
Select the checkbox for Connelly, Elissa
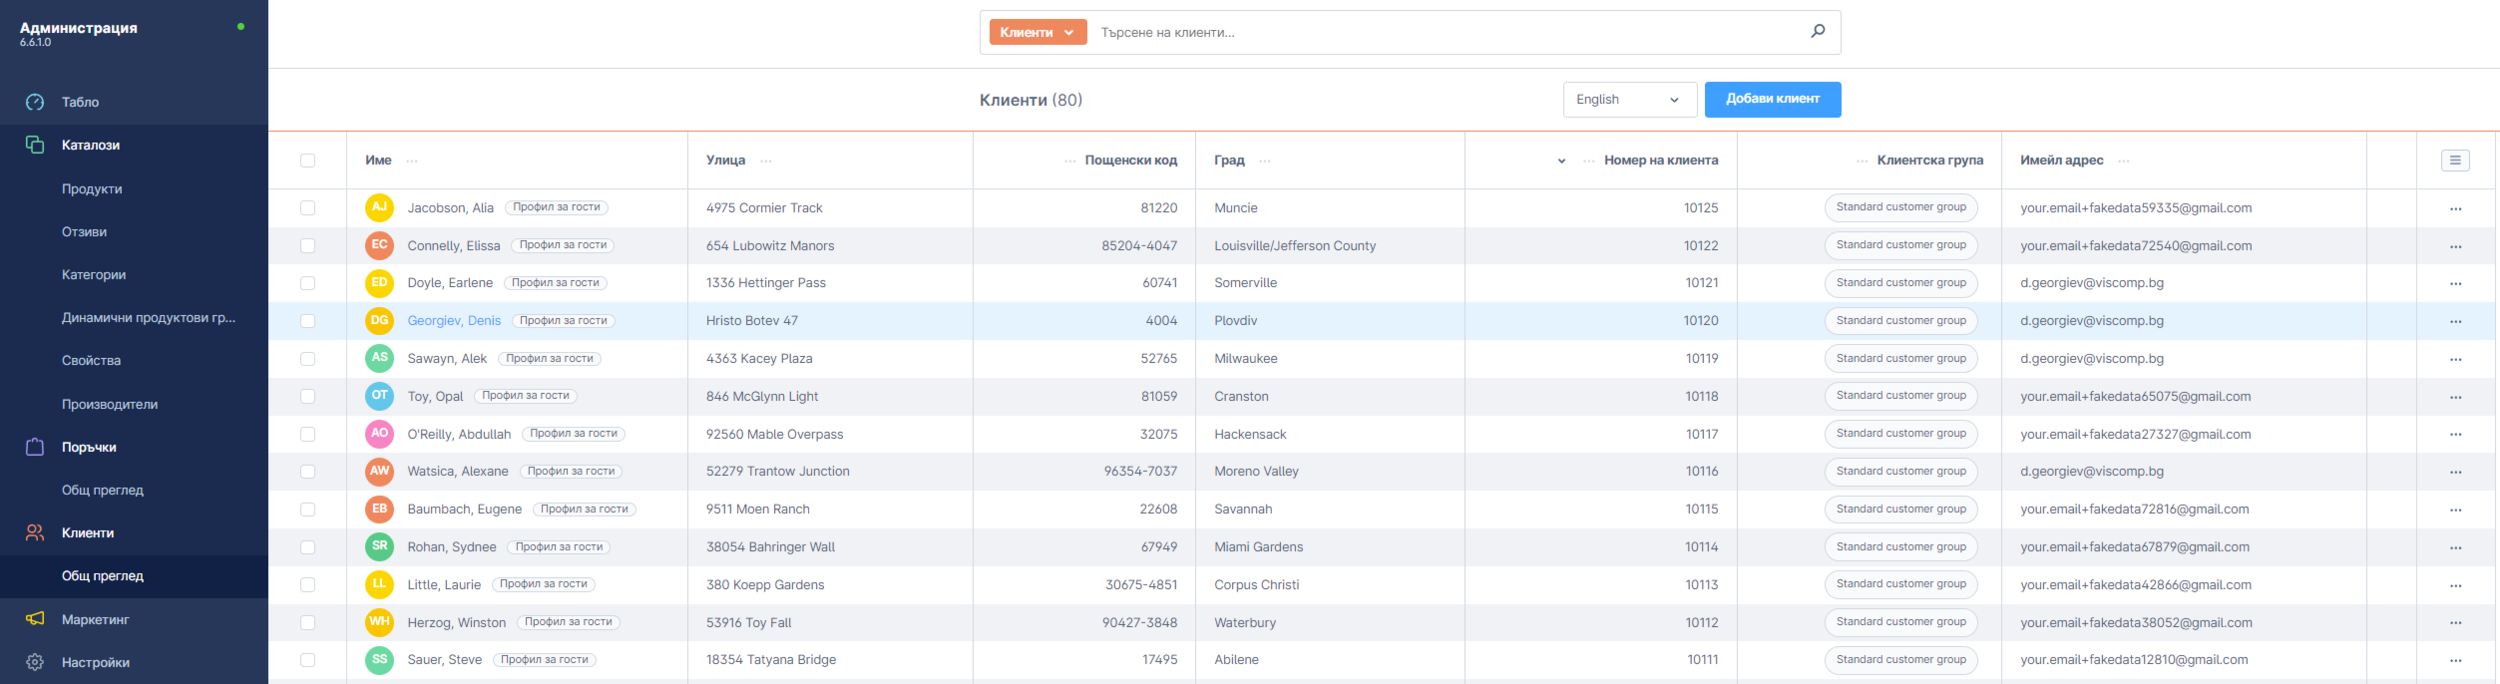coord(307,246)
